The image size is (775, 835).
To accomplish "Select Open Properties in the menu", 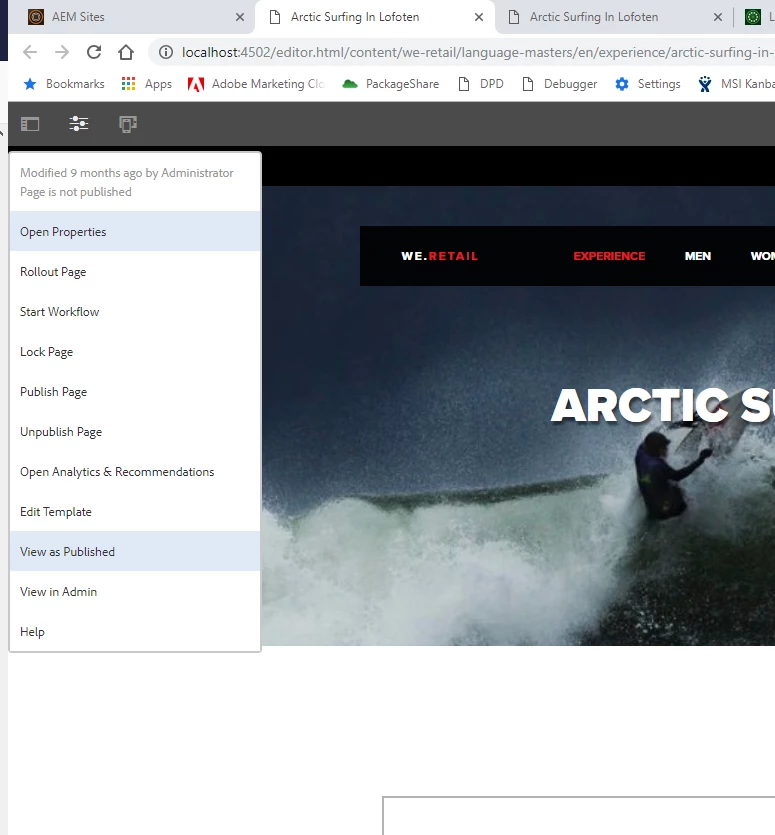I will tap(135, 232).
